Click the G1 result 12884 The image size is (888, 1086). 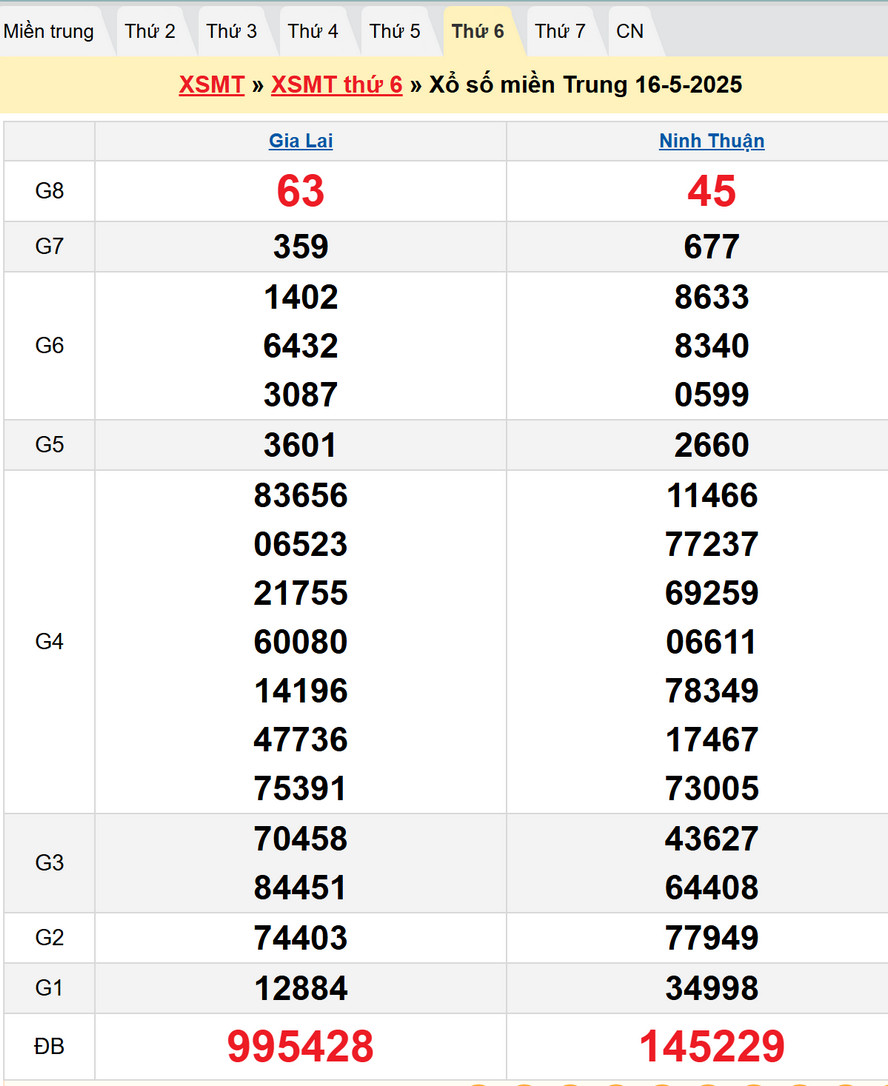point(301,988)
